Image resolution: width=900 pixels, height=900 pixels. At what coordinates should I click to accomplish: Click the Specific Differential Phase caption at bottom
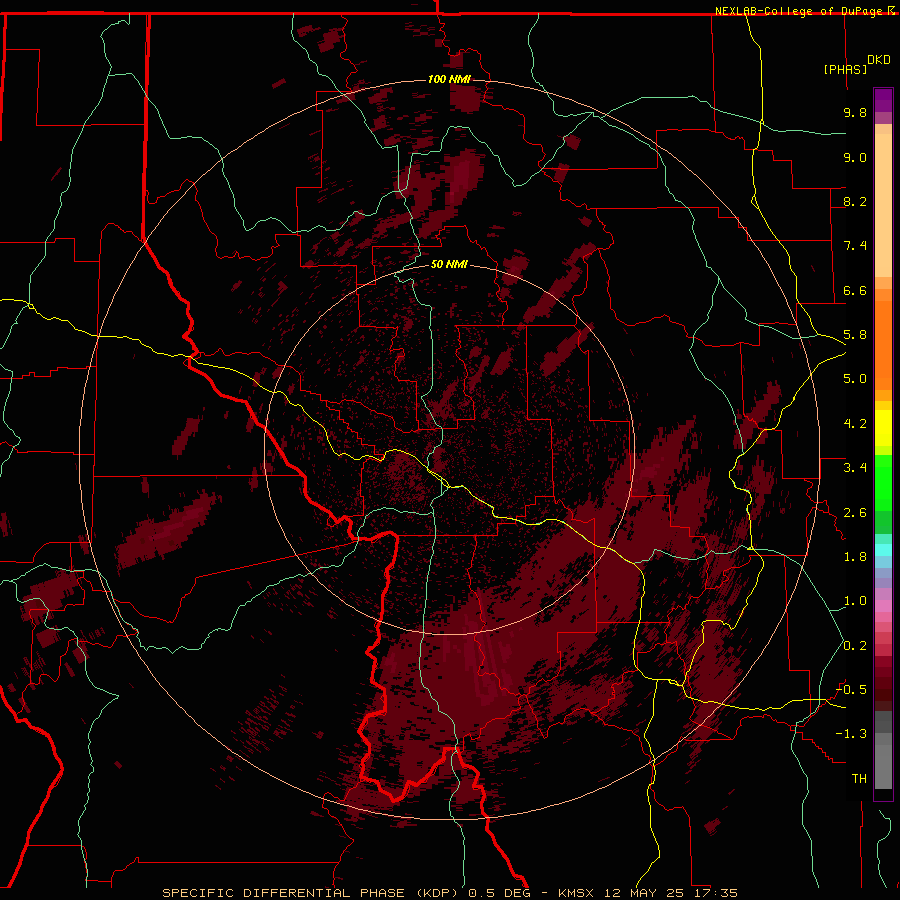(450, 893)
